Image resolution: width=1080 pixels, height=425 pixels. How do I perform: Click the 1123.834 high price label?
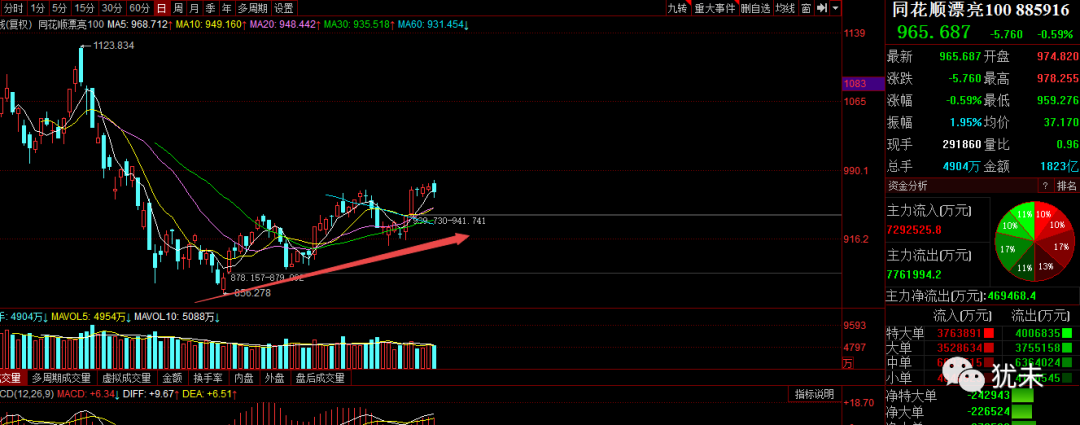[112, 45]
